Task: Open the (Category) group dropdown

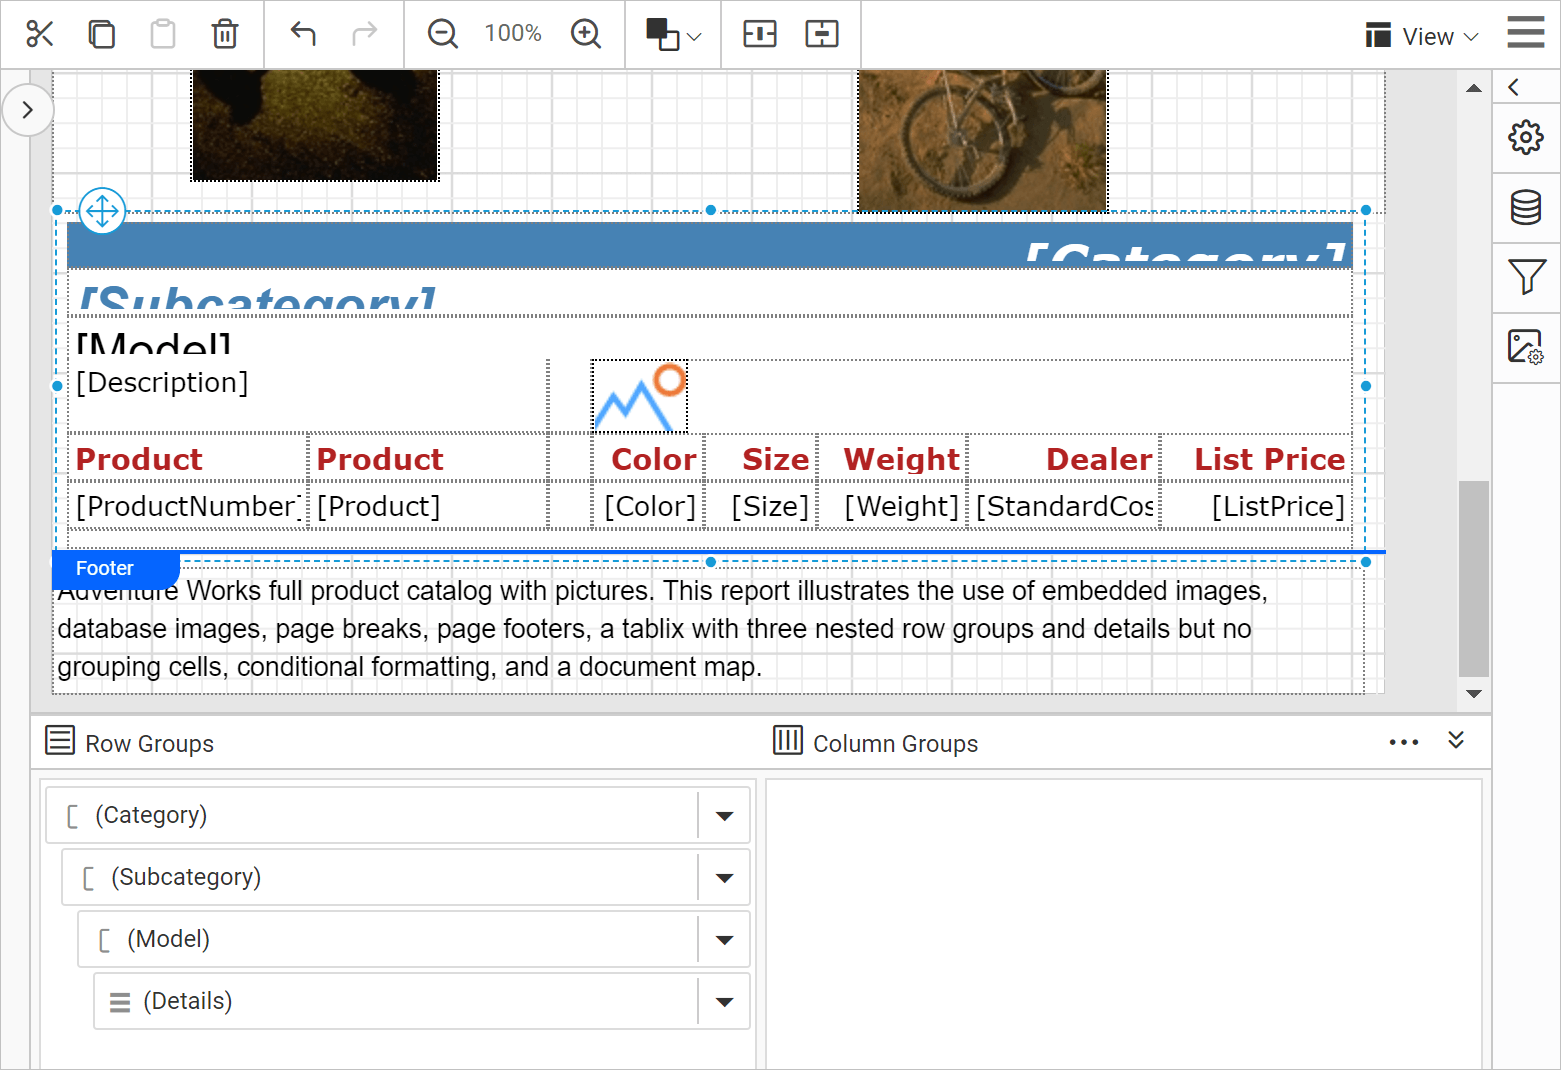Action: click(x=725, y=816)
